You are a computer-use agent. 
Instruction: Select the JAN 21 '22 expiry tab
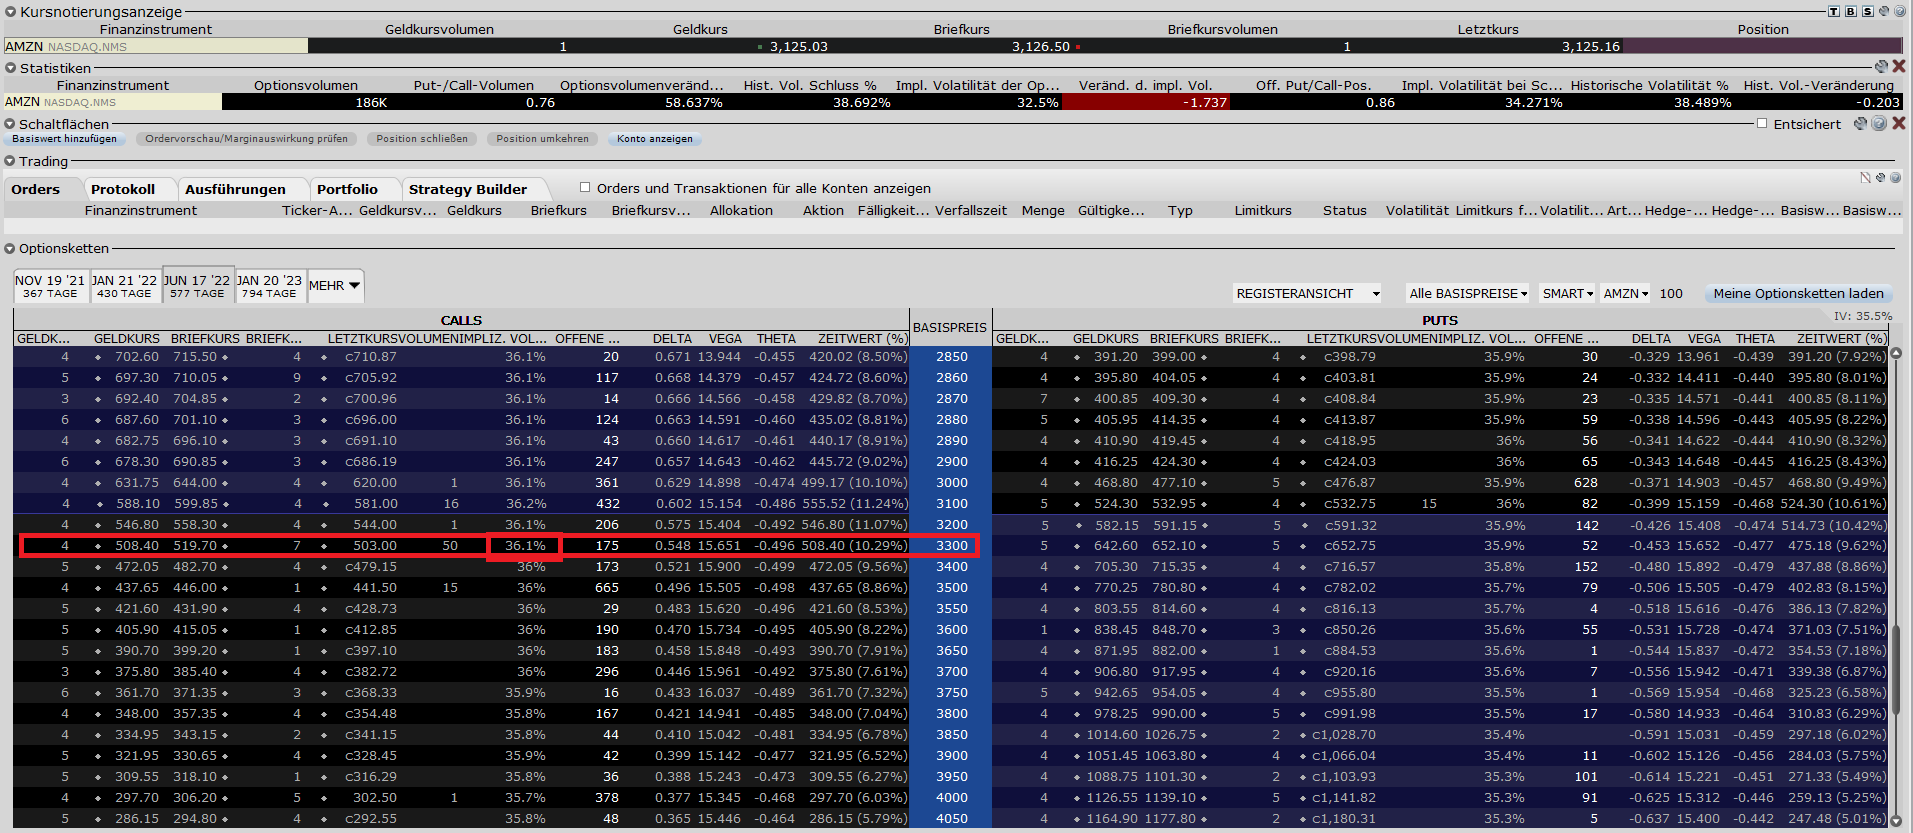pos(124,286)
